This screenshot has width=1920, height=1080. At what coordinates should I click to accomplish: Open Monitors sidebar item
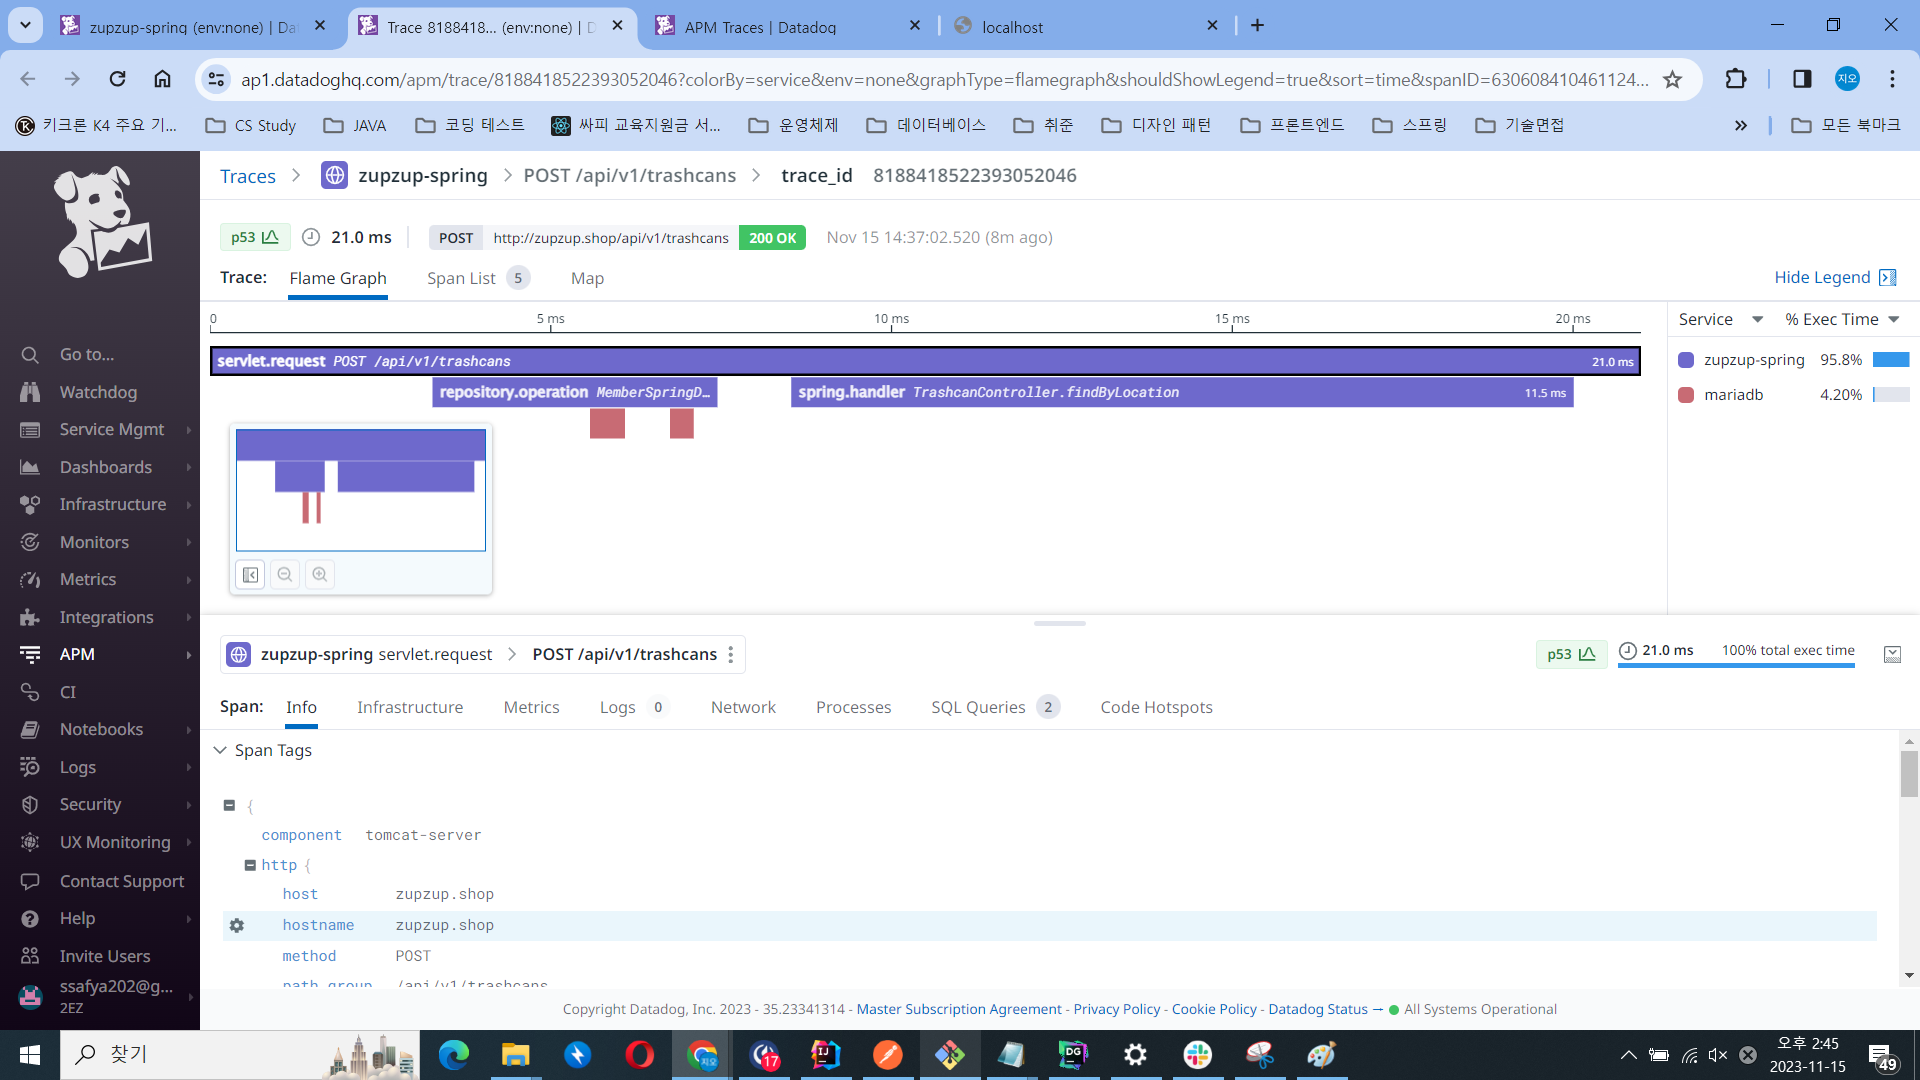point(94,542)
